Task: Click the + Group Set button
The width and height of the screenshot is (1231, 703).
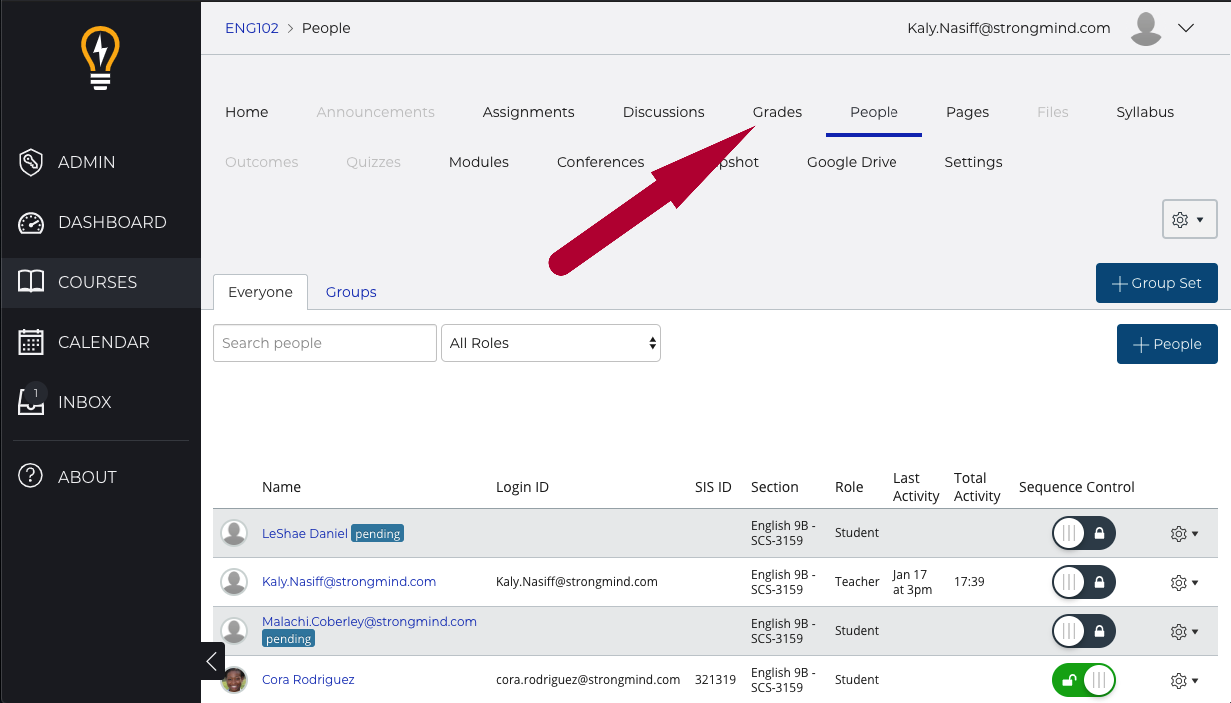Action: 1157,283
